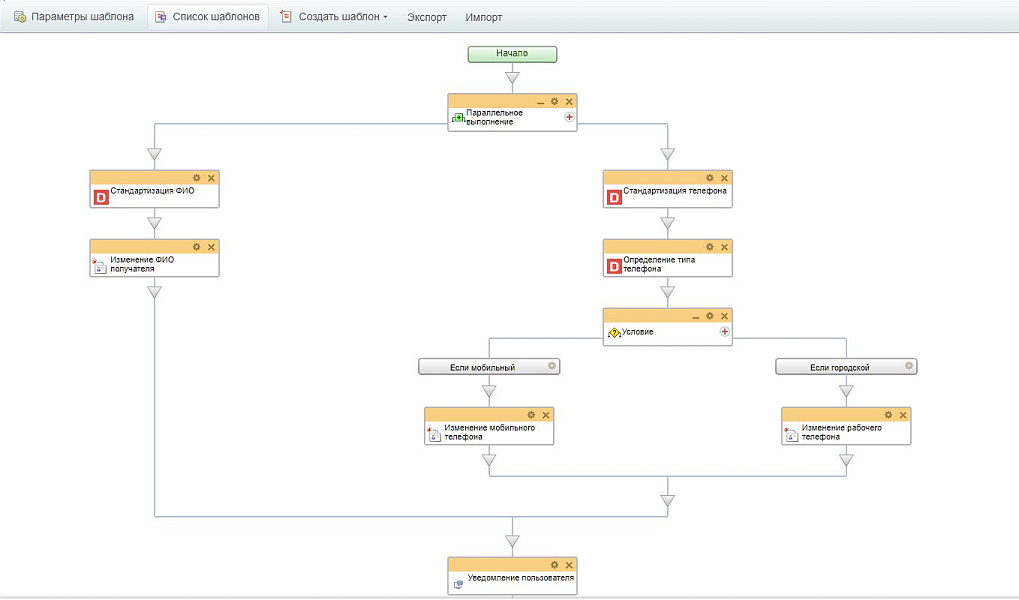Select the Начало start node

pyautogui.click(x=512, y=54)
